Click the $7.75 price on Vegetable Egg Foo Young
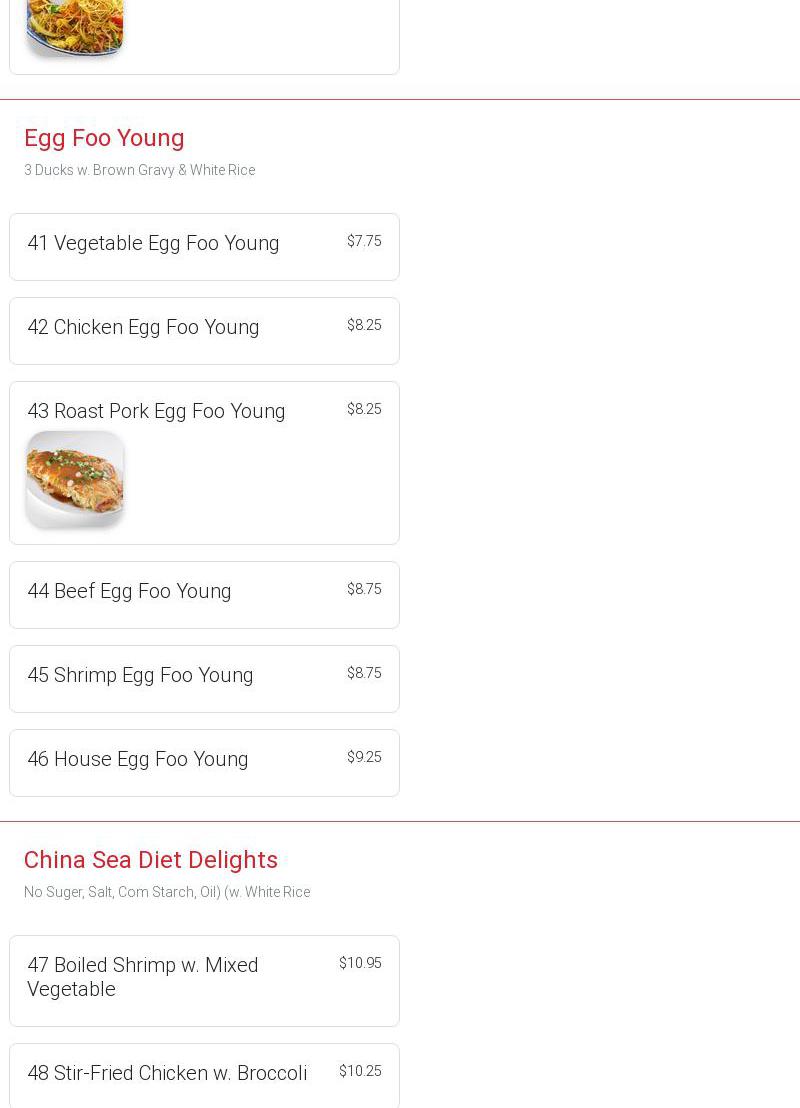 click(x=364, y=241)
